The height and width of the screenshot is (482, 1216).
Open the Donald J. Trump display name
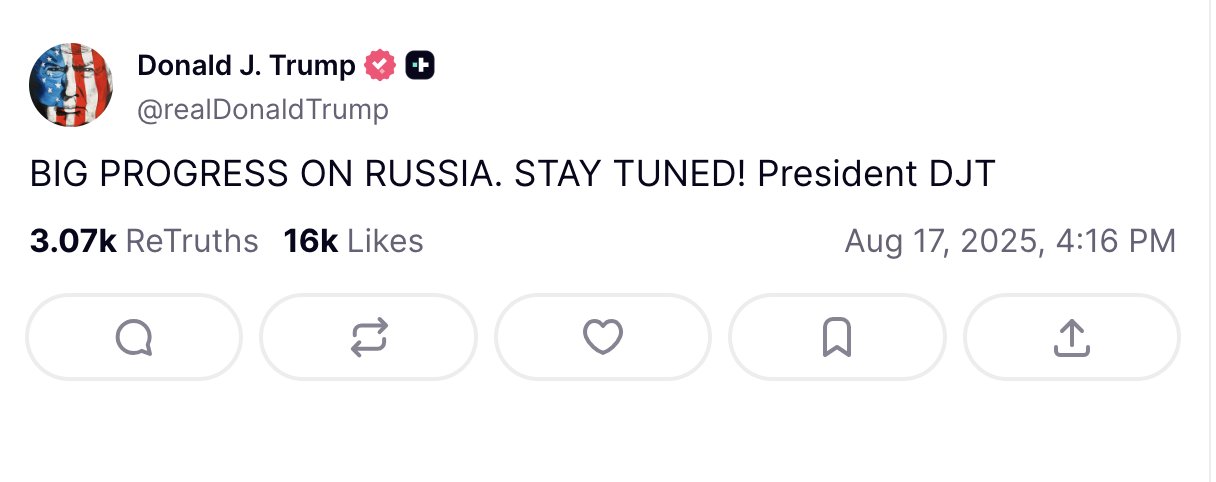pos(246,66)
